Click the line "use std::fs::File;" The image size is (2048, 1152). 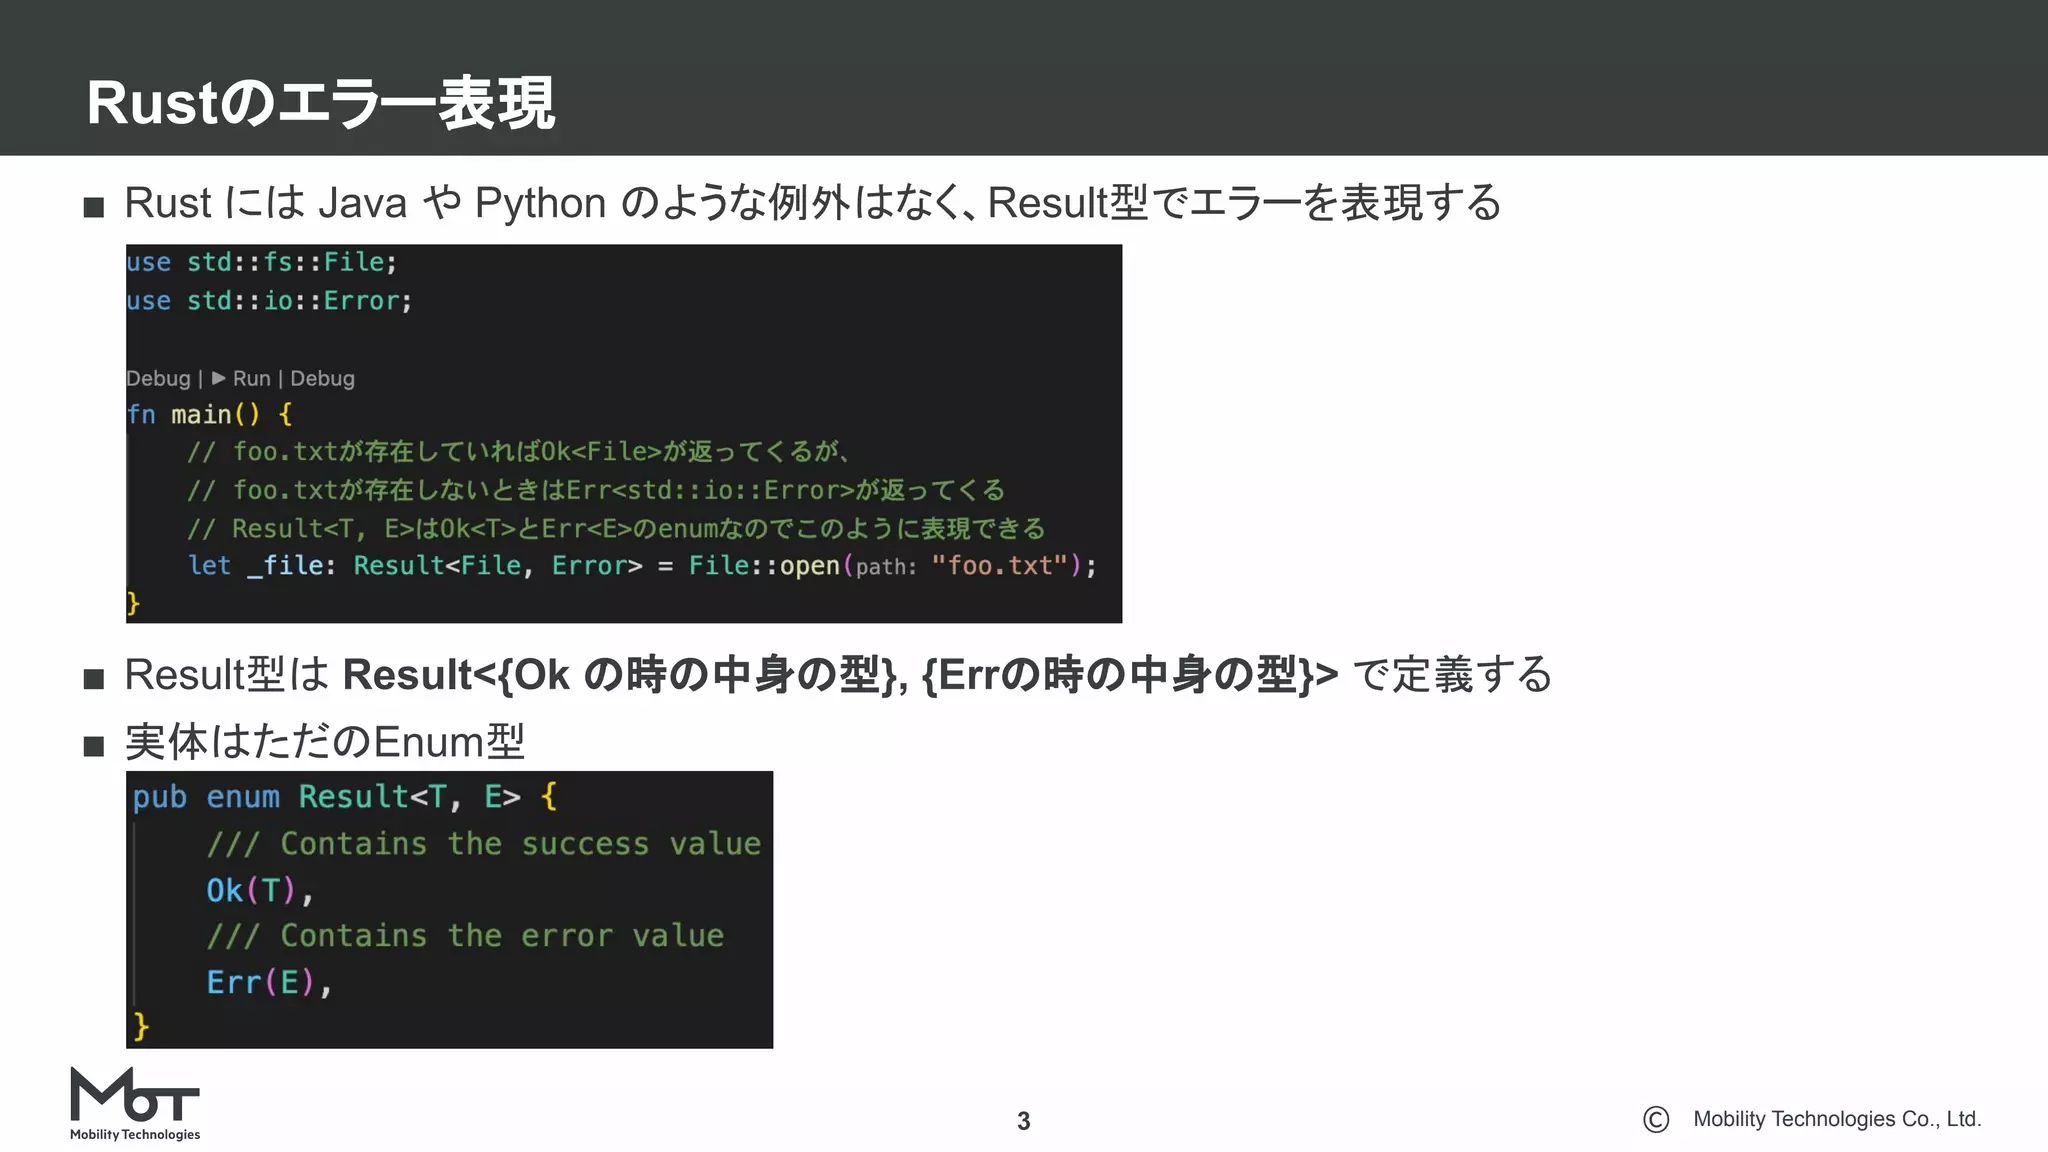click(262, 262)
